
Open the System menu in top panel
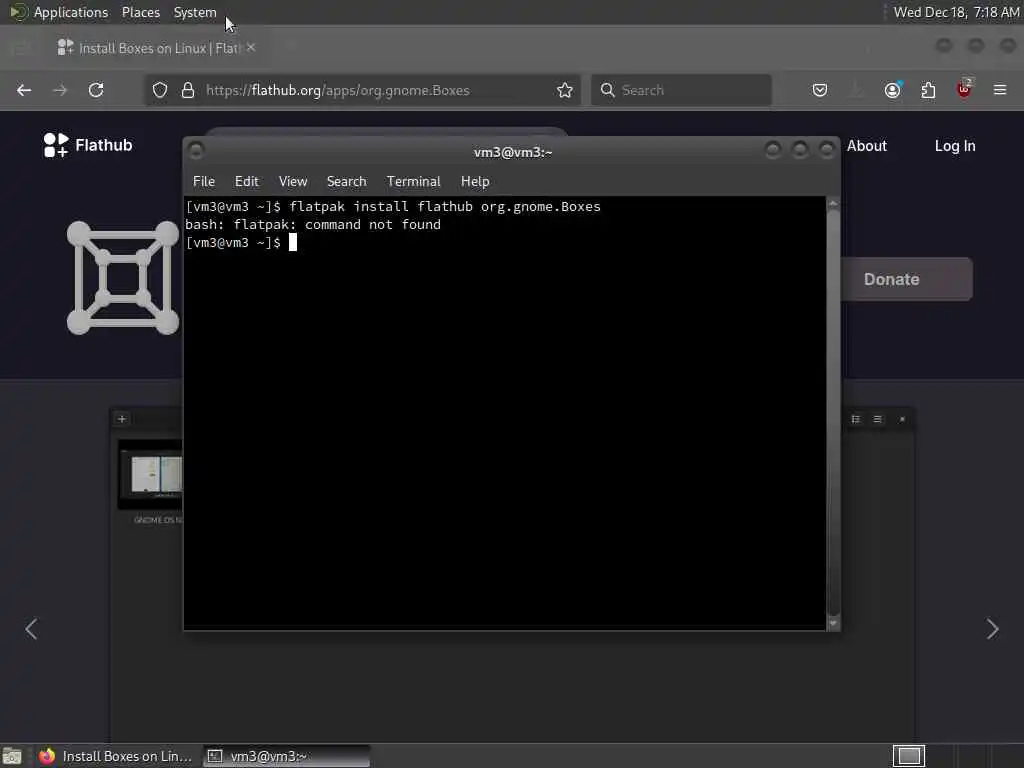coord(195,12)
